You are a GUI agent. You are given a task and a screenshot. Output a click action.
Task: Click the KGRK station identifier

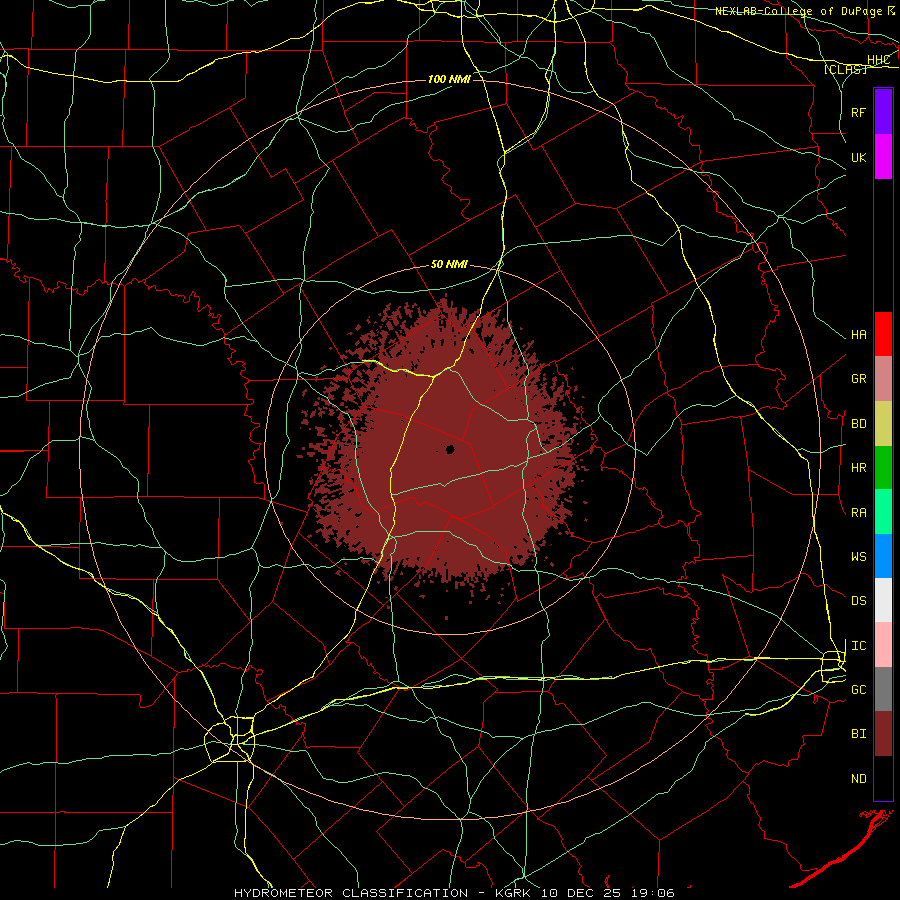(513, 893)
